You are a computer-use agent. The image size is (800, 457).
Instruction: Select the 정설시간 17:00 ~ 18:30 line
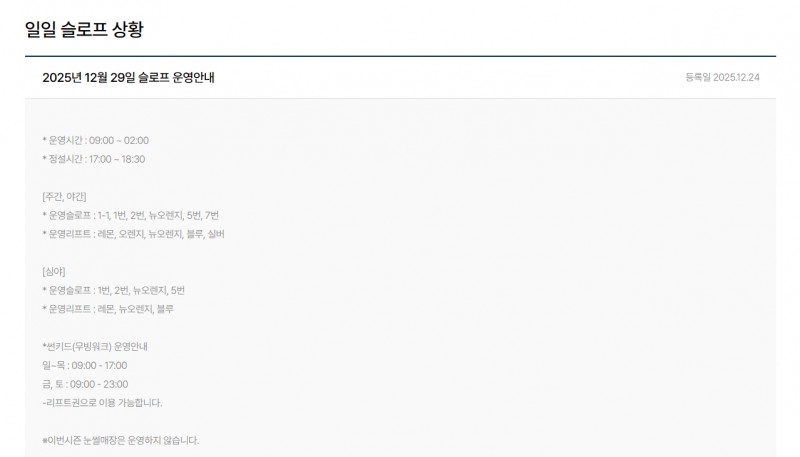click(x=94, y=159)
